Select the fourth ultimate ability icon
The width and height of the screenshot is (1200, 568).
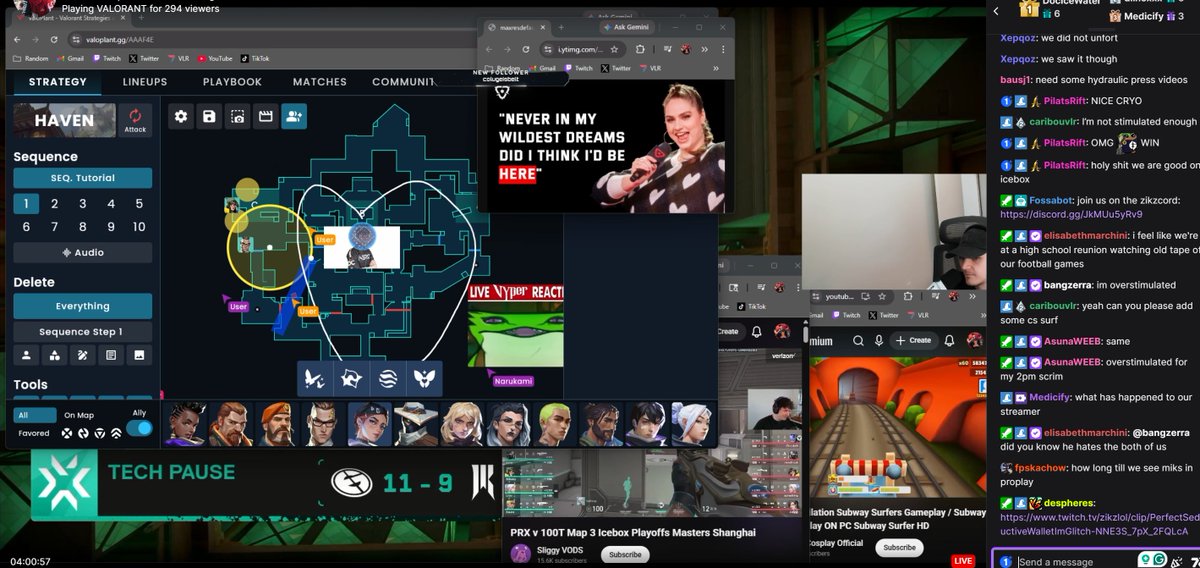click(423, 379)
